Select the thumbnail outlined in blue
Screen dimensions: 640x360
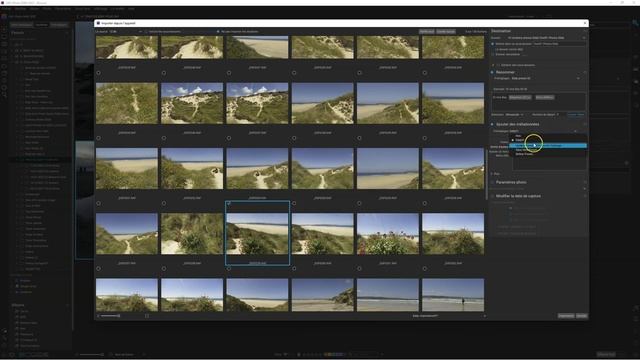[x=257, y=233]
